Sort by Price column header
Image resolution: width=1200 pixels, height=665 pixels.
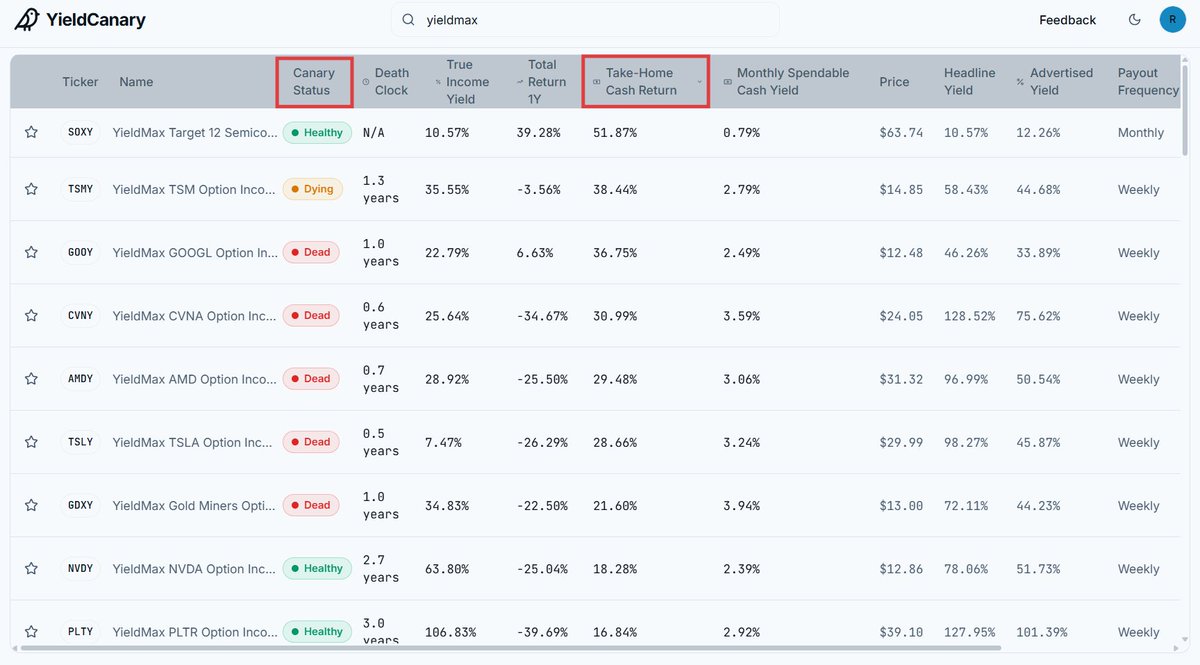point(894,82)
